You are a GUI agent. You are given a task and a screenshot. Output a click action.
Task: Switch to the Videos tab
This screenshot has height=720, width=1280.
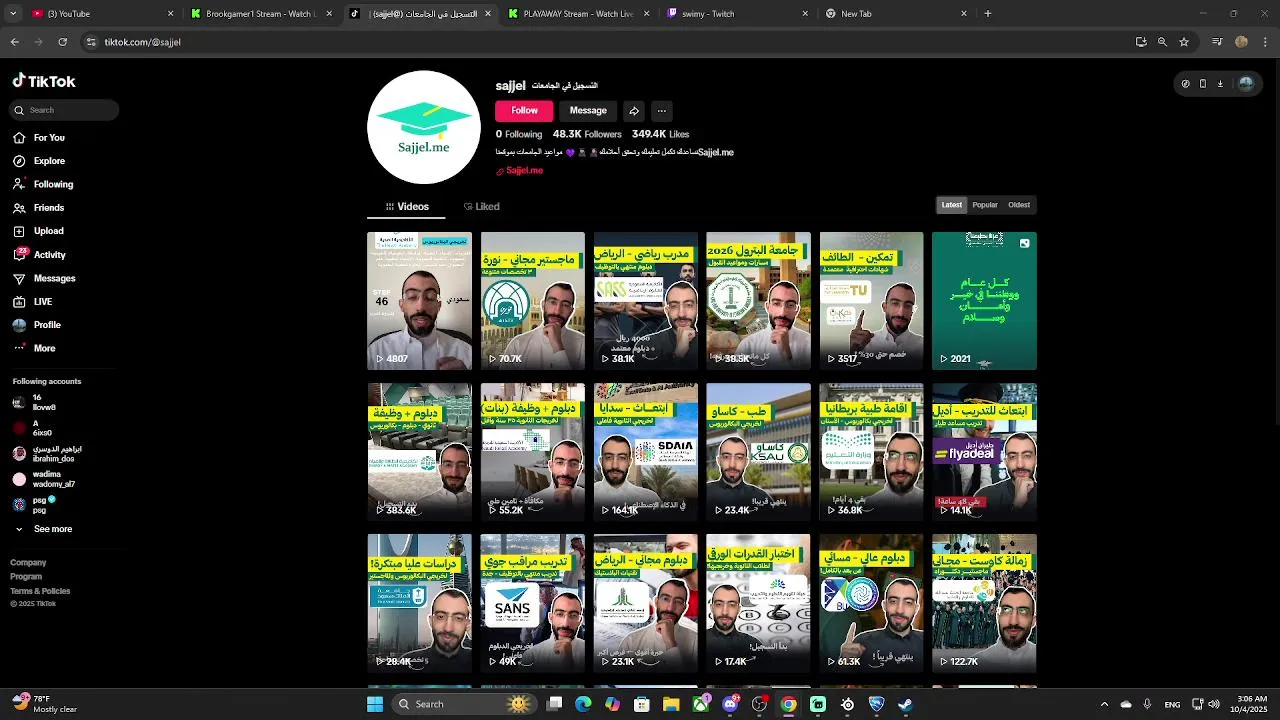[x=407, y=207]
